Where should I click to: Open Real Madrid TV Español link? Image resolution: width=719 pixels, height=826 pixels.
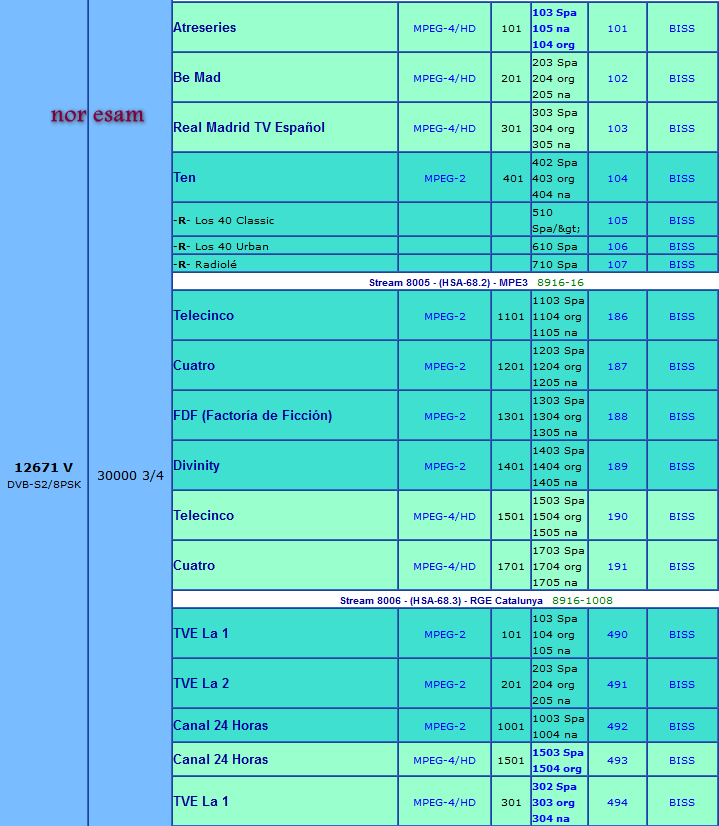pos(249,127)
